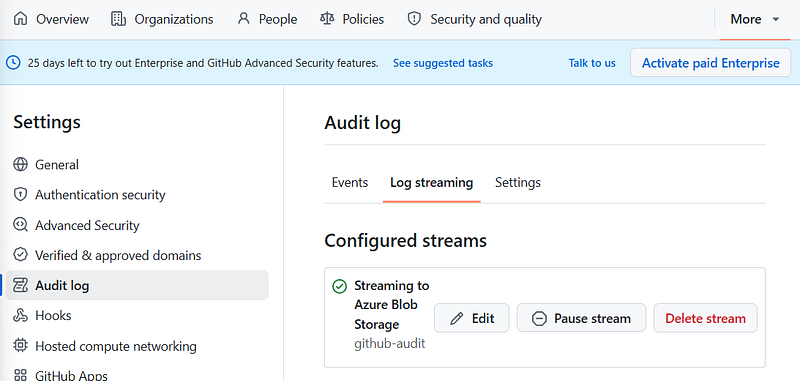Click the verified badge icon beside approved domains
Screen dimensions: 800x381
[x=20, y=255]
